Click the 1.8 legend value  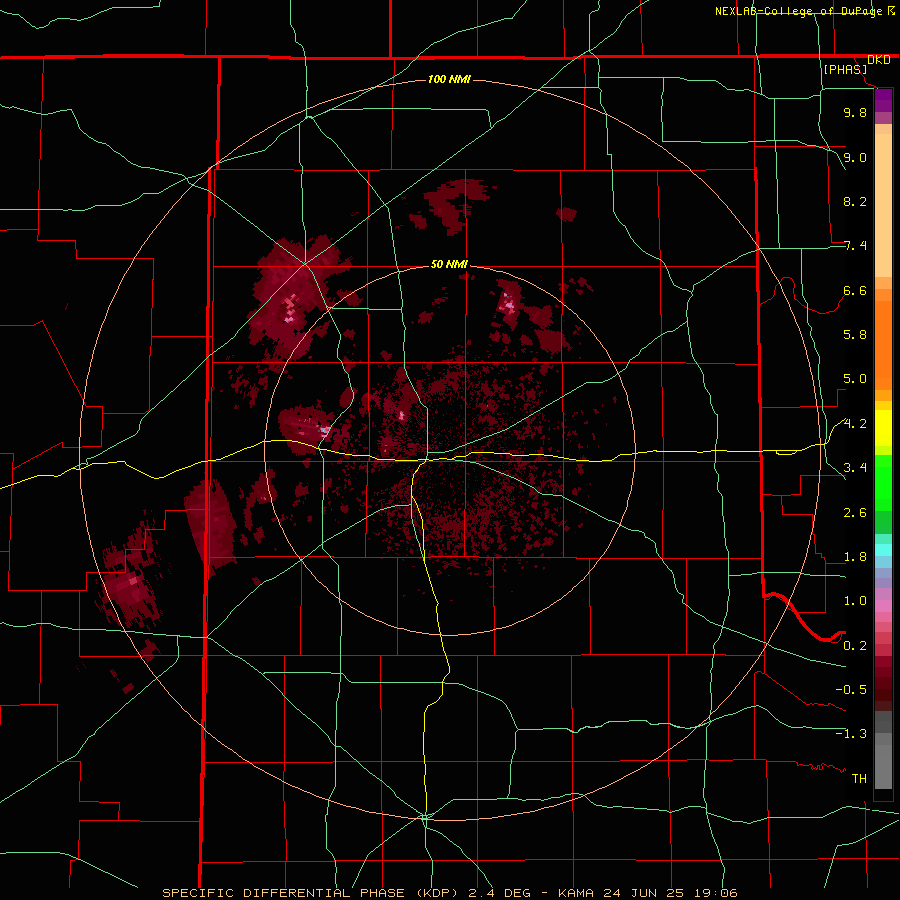point(855,557)
